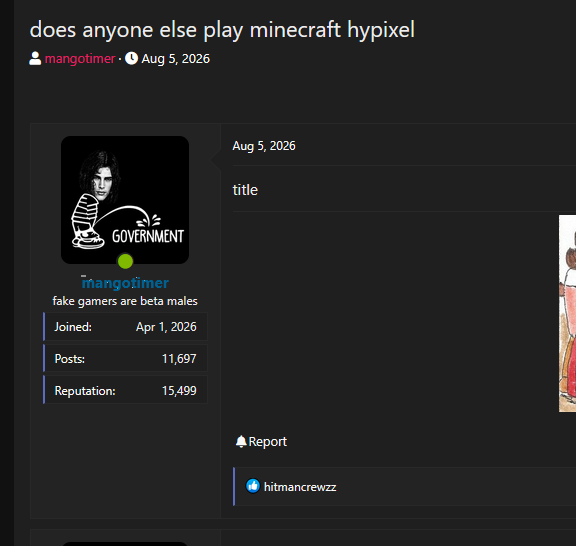Click the bell icon beside Report
Viewport: 576px width, 546px height.
click(241, 441)
